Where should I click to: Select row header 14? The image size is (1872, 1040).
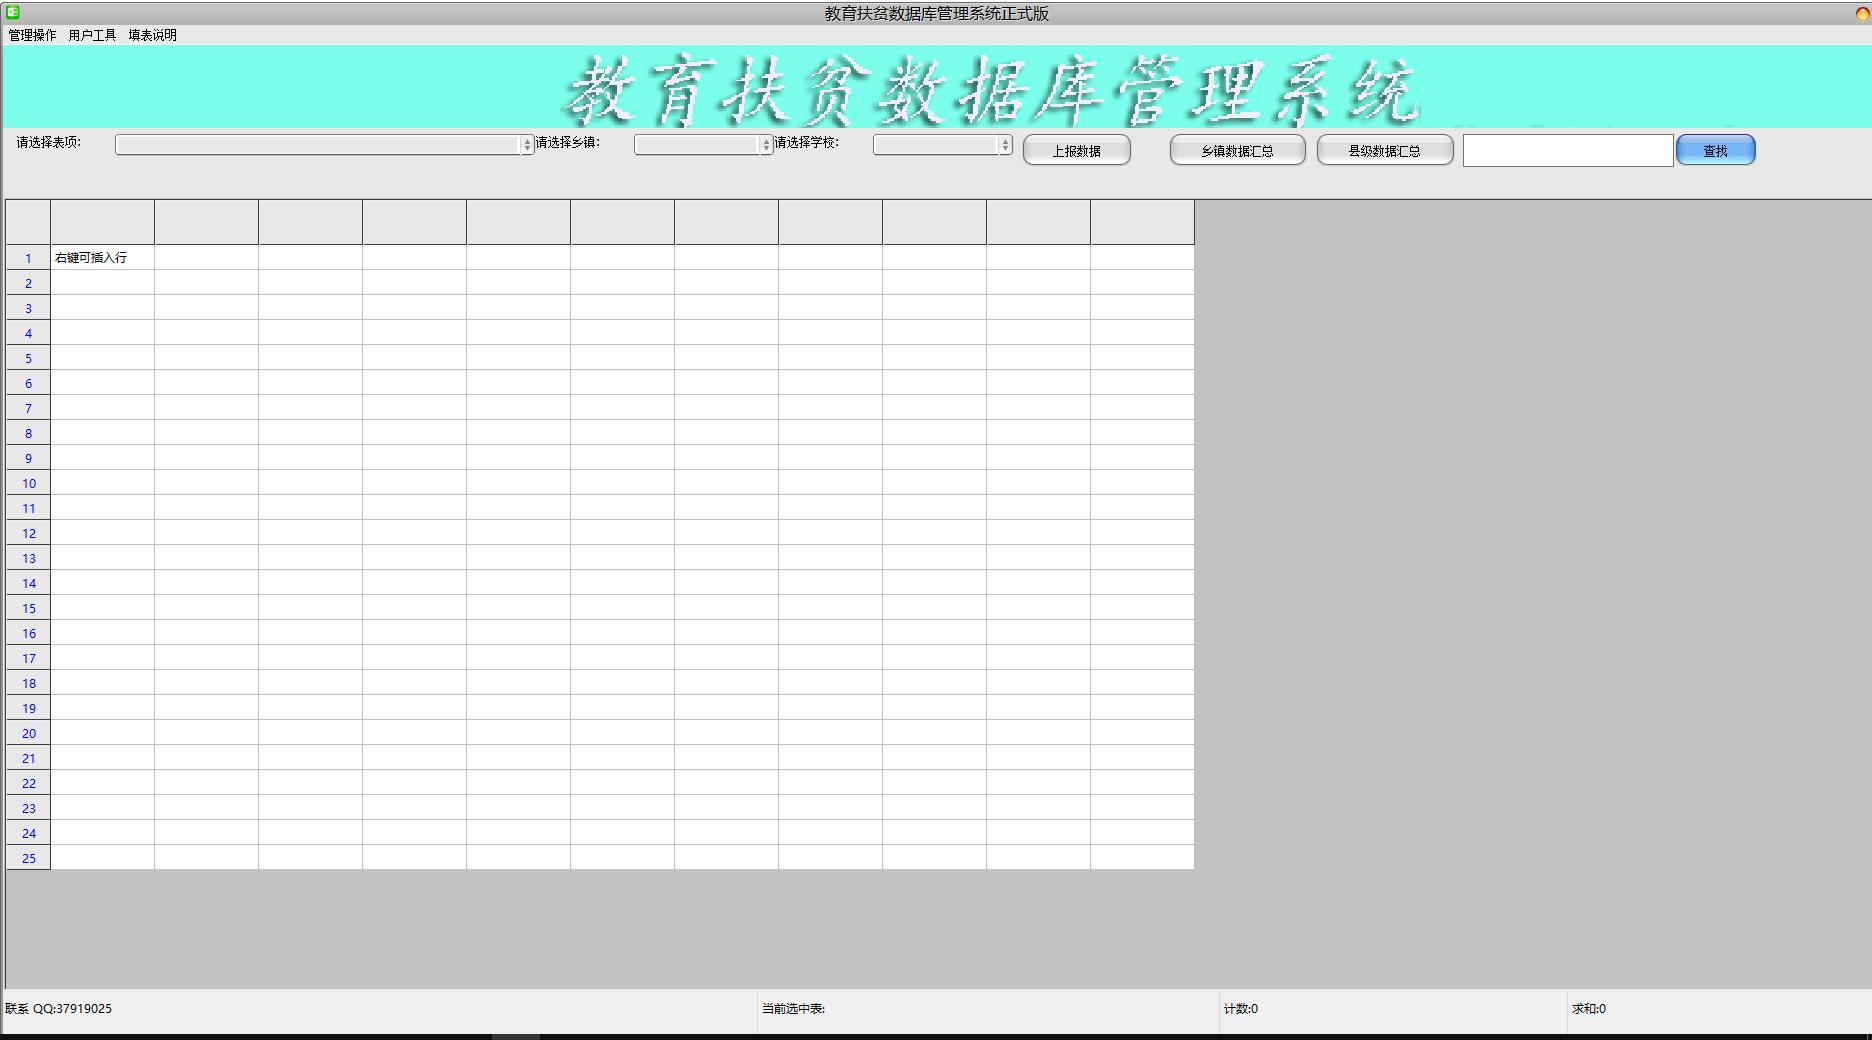tap(28, 583)
